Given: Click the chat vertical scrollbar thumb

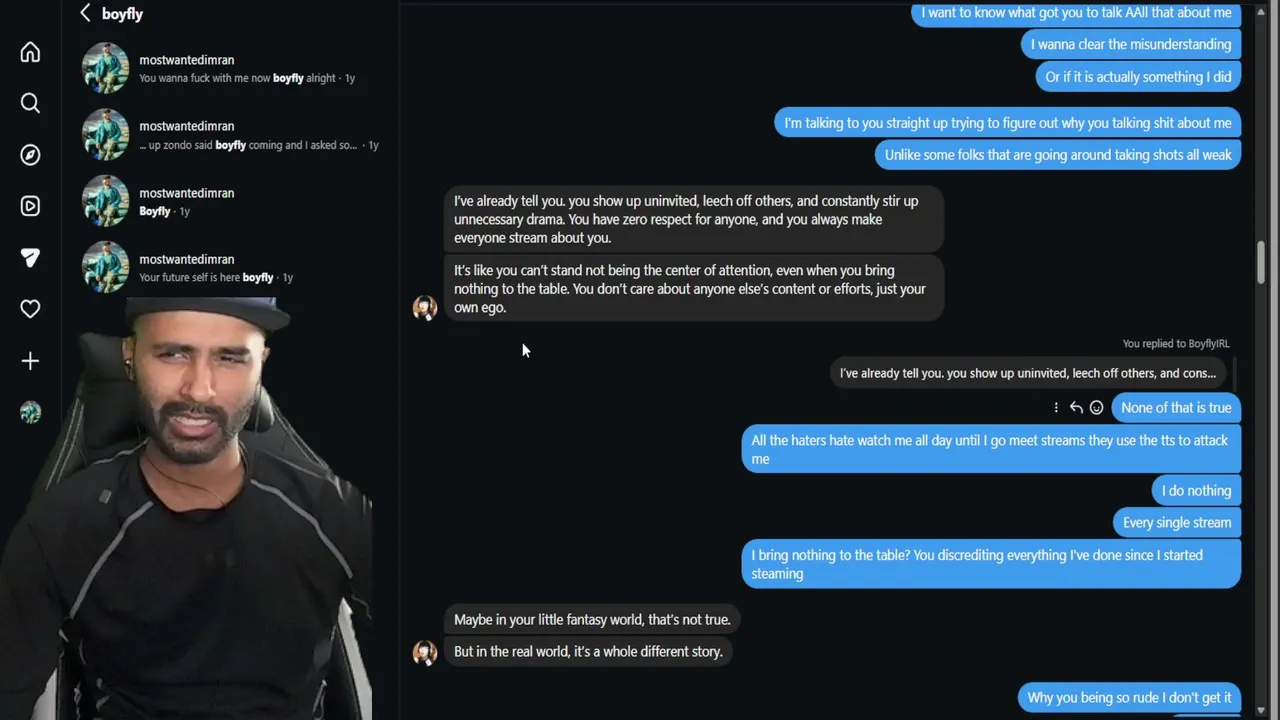Looking at the screenshot, I should 1262,262.
